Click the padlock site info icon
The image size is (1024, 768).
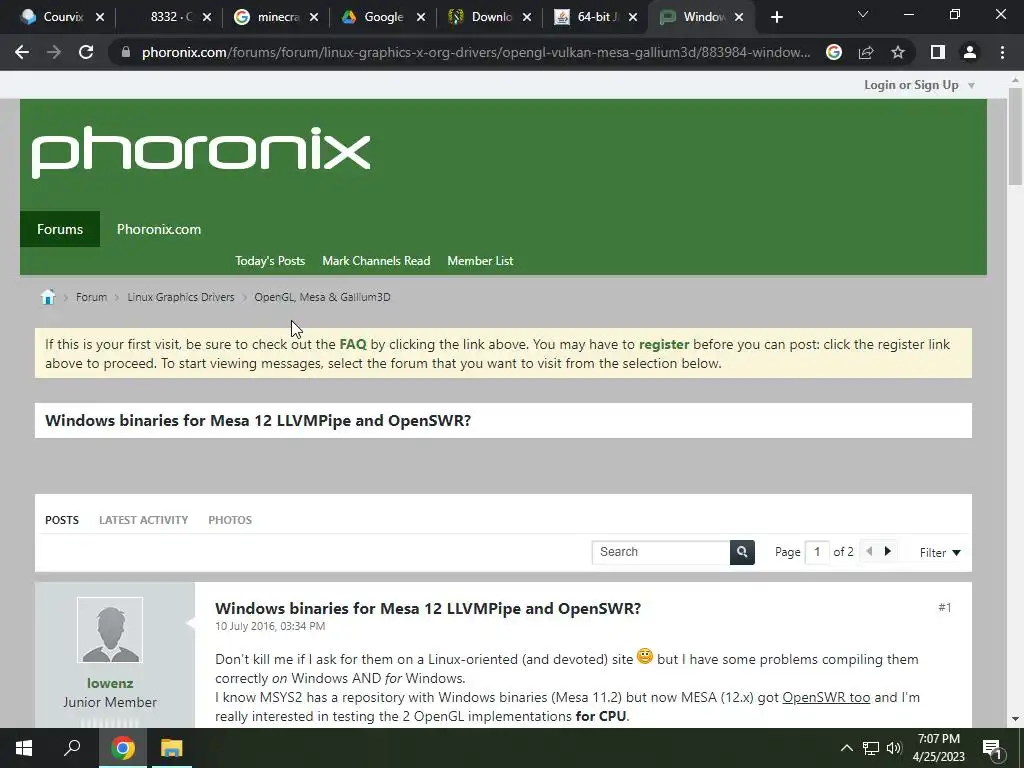pos(126,52)
